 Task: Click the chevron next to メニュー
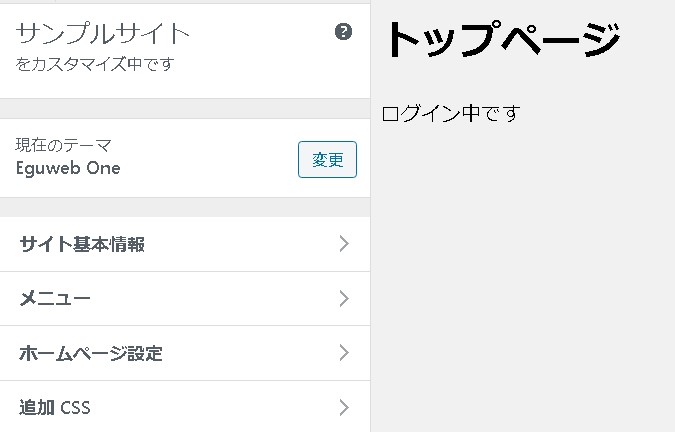pos(344,299)
